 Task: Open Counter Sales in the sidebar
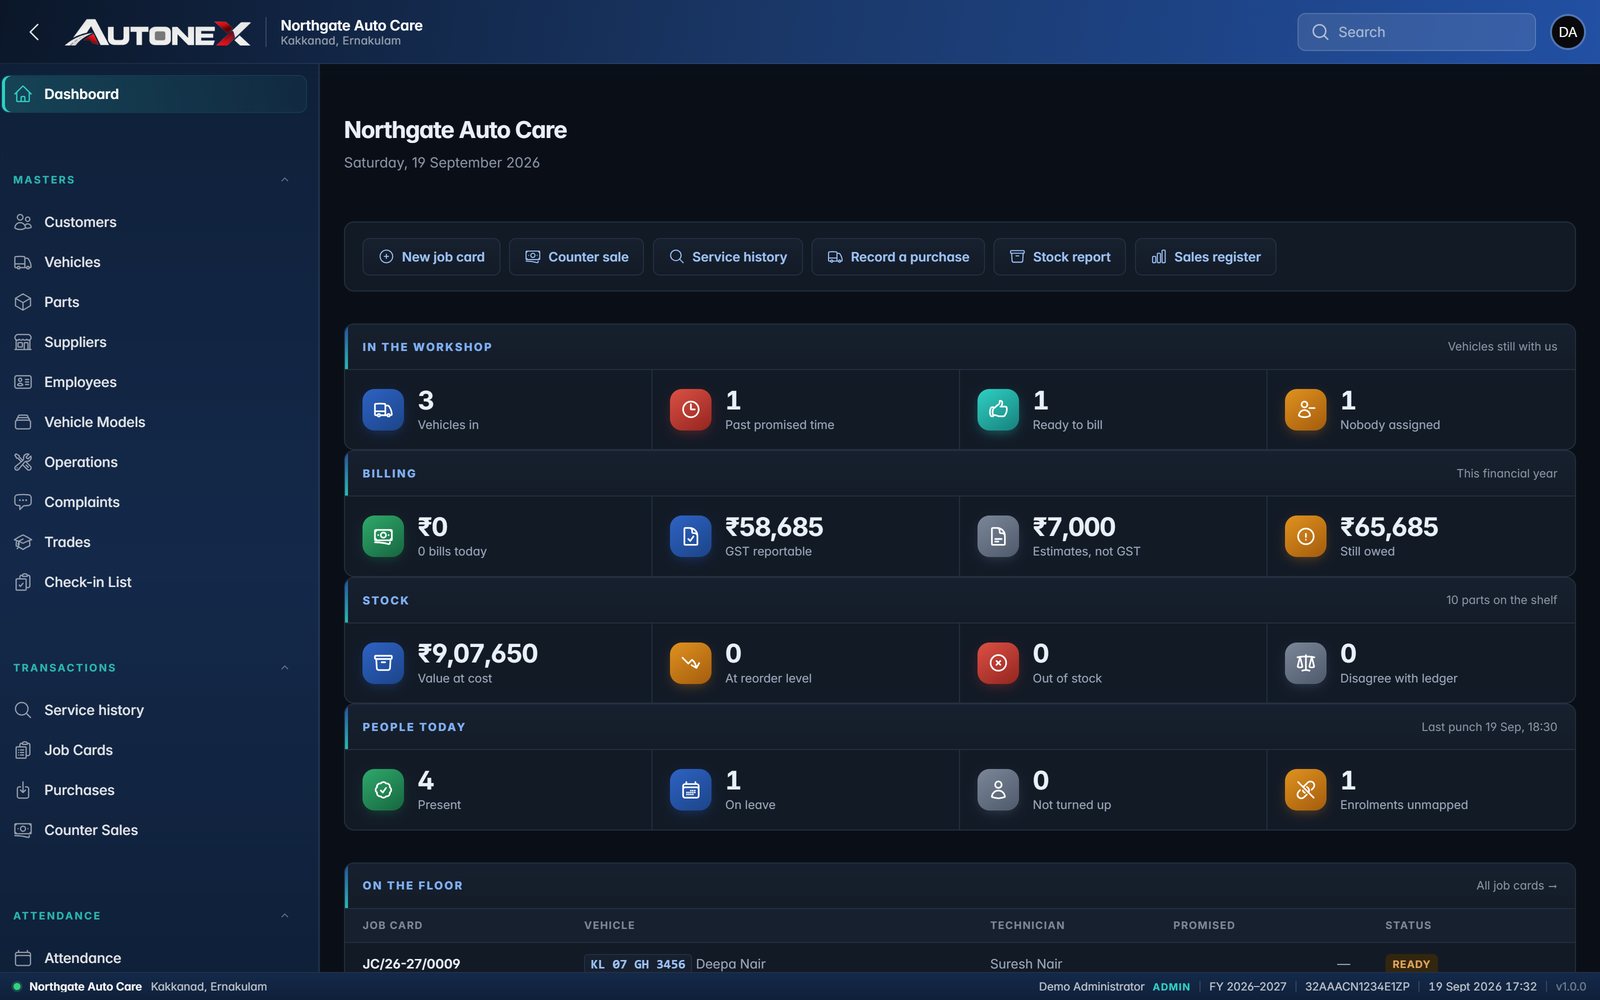coord(155,830)
